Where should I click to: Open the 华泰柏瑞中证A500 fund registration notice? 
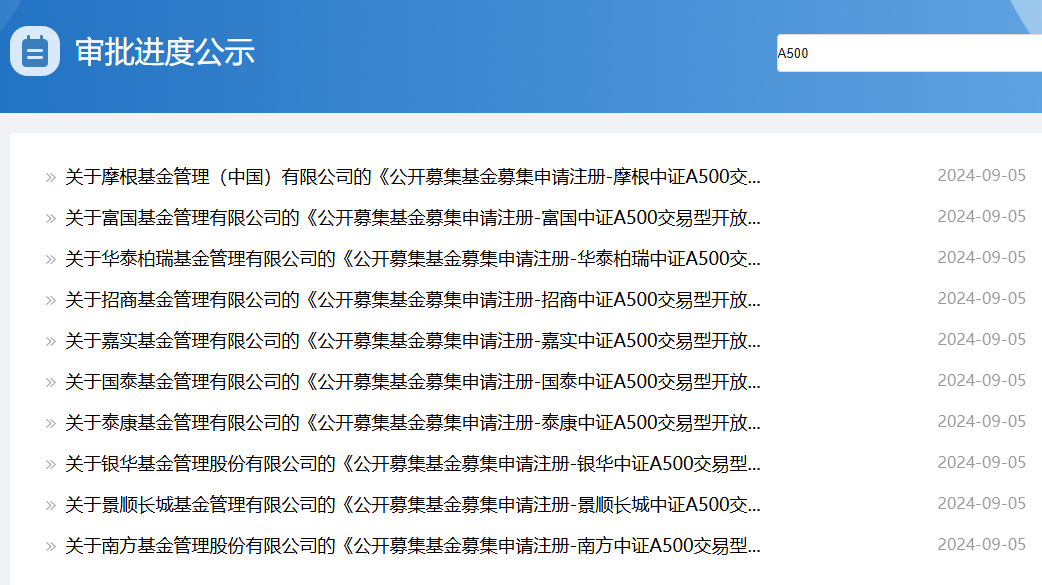pyautogui.click(x=413, y=259)
